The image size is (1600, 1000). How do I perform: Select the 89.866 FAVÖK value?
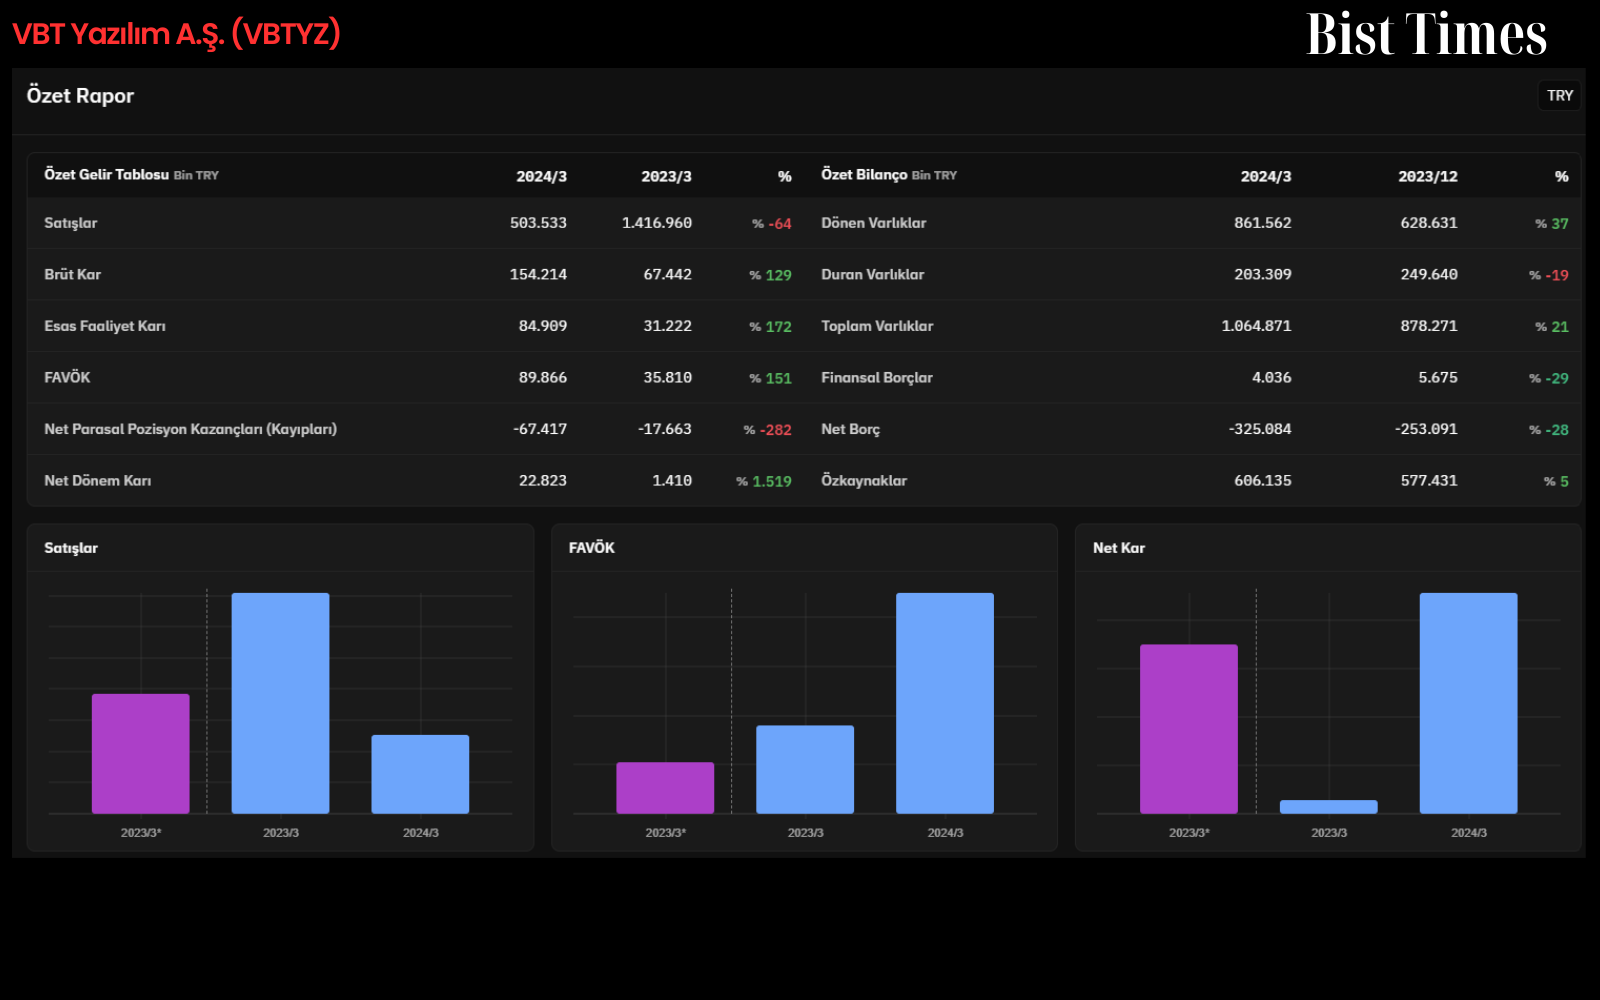(x=543, y=377)
